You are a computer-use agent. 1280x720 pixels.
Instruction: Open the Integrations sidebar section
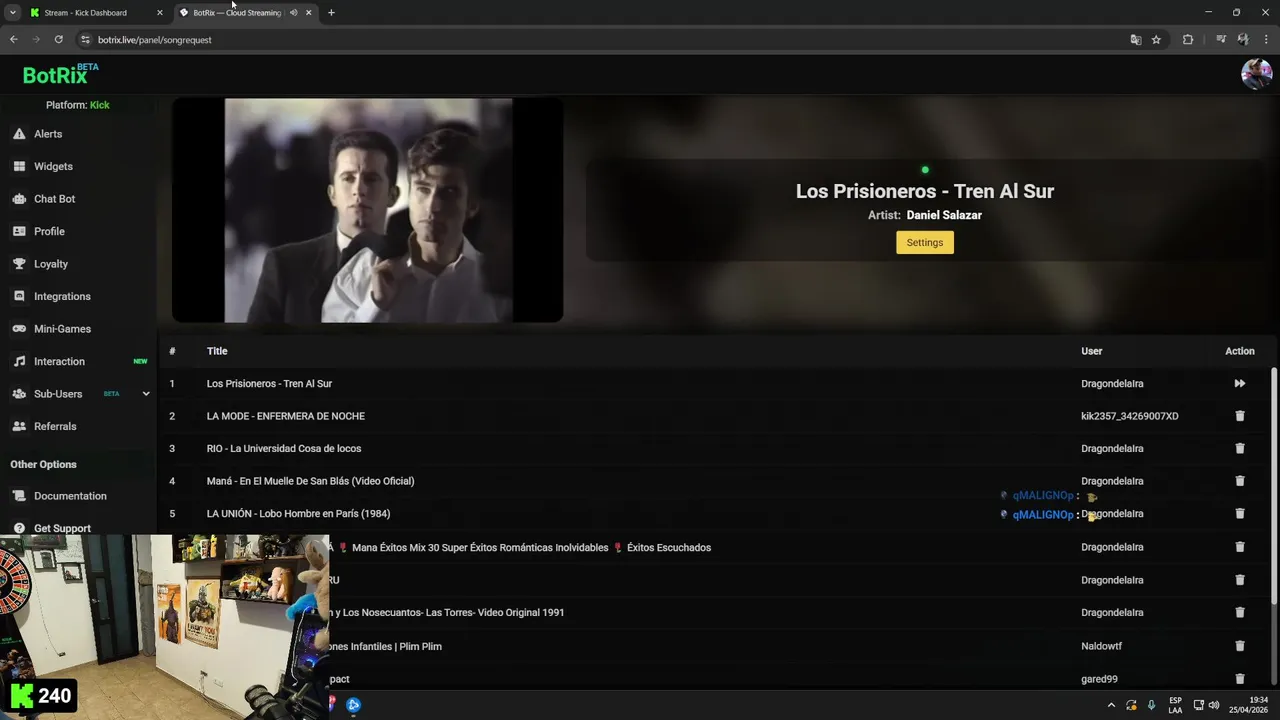click(x=62, y=296)
